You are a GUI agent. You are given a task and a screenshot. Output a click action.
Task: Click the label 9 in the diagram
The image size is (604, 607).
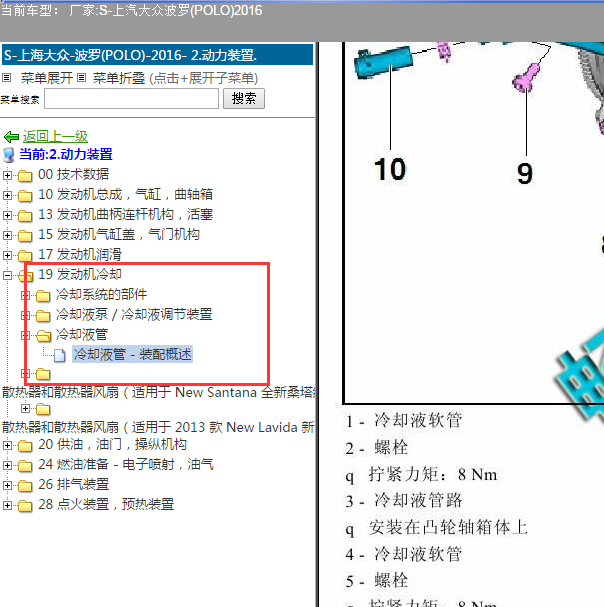pyautogui.click(x=525, y=173)
